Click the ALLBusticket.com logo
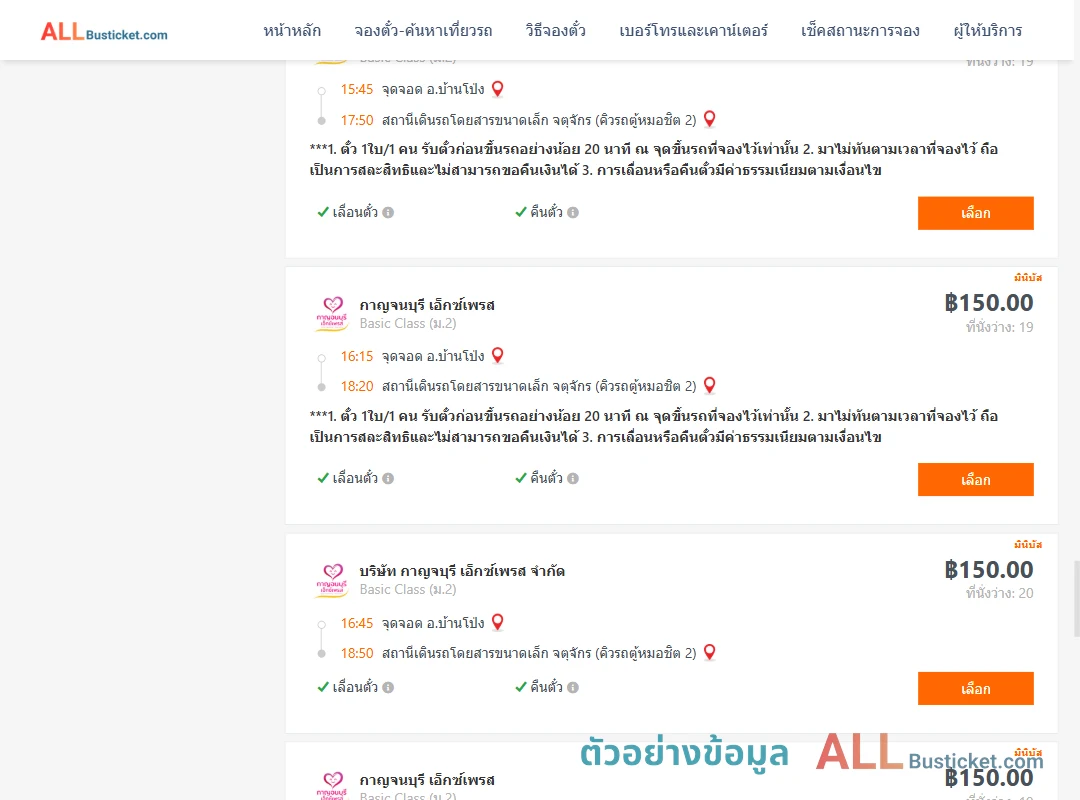1080x800 pixels. tap(104, 32)
